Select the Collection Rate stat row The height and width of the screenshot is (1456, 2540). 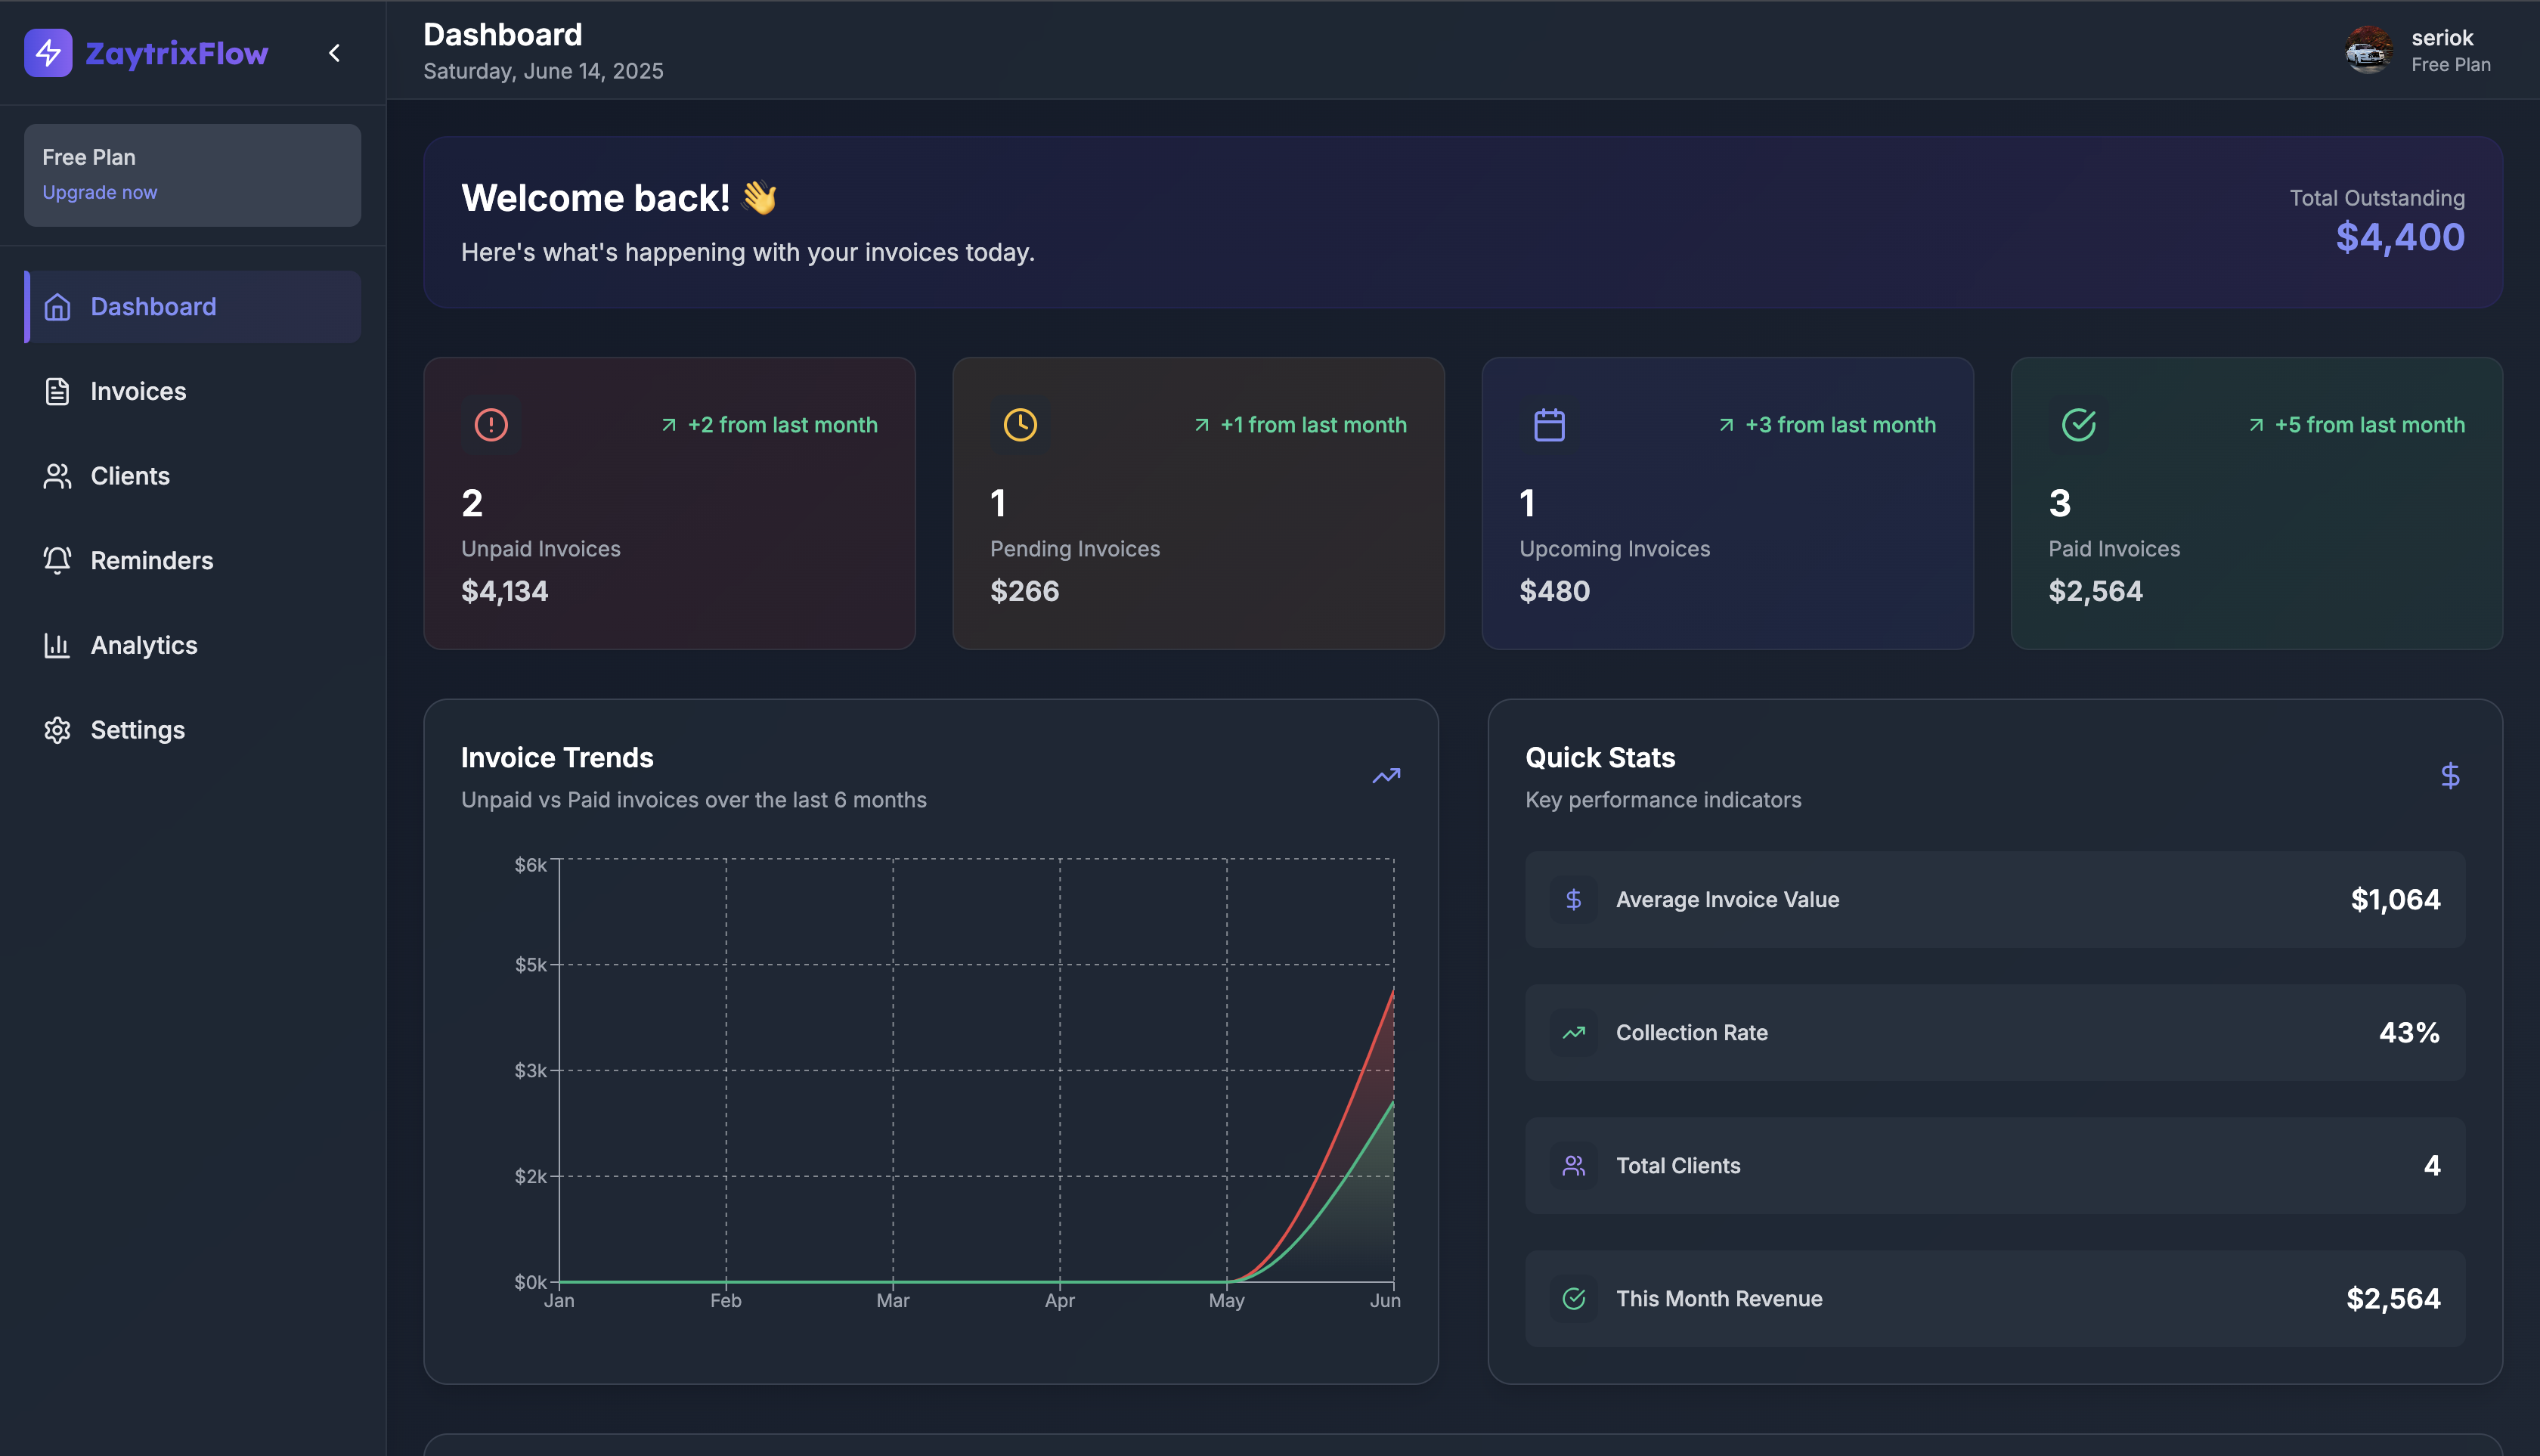pyautogui.click(x=1994, y=1032)
